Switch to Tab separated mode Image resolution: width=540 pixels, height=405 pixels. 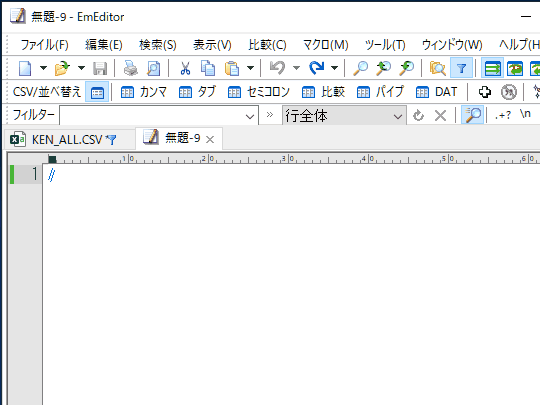pos(197,92)
